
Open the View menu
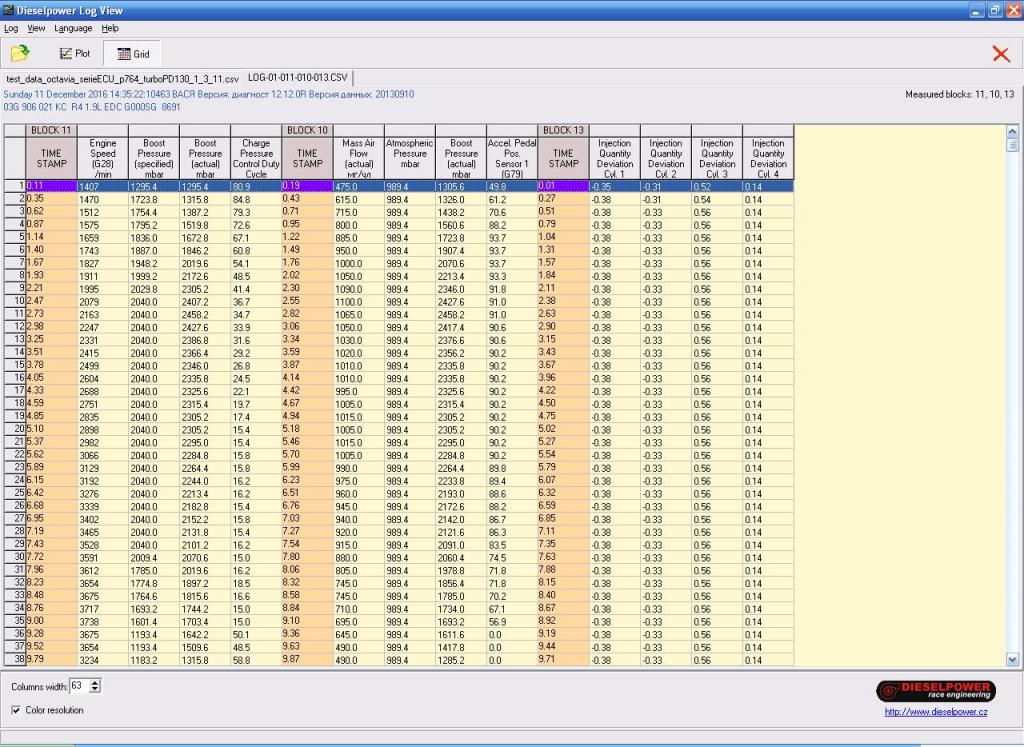36,28
